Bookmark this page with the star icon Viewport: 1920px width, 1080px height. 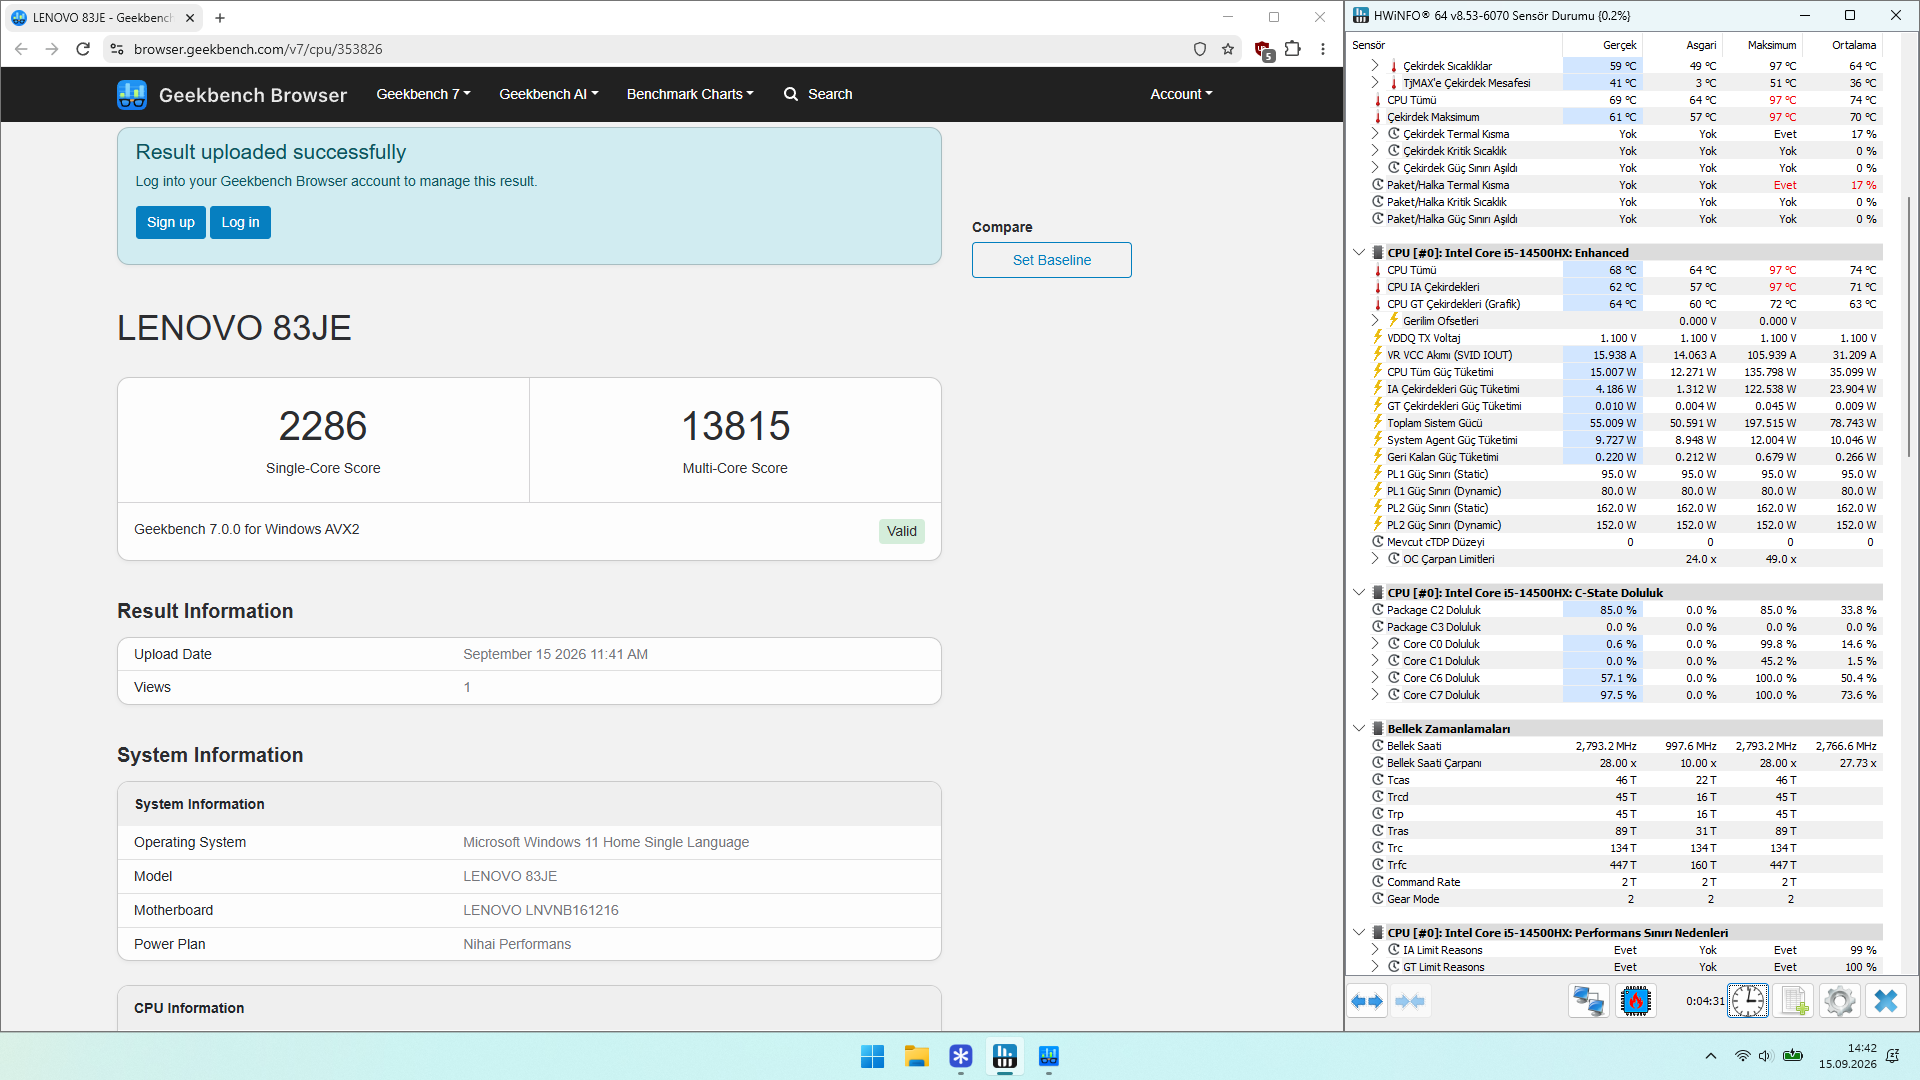(x=1228, y=49)
